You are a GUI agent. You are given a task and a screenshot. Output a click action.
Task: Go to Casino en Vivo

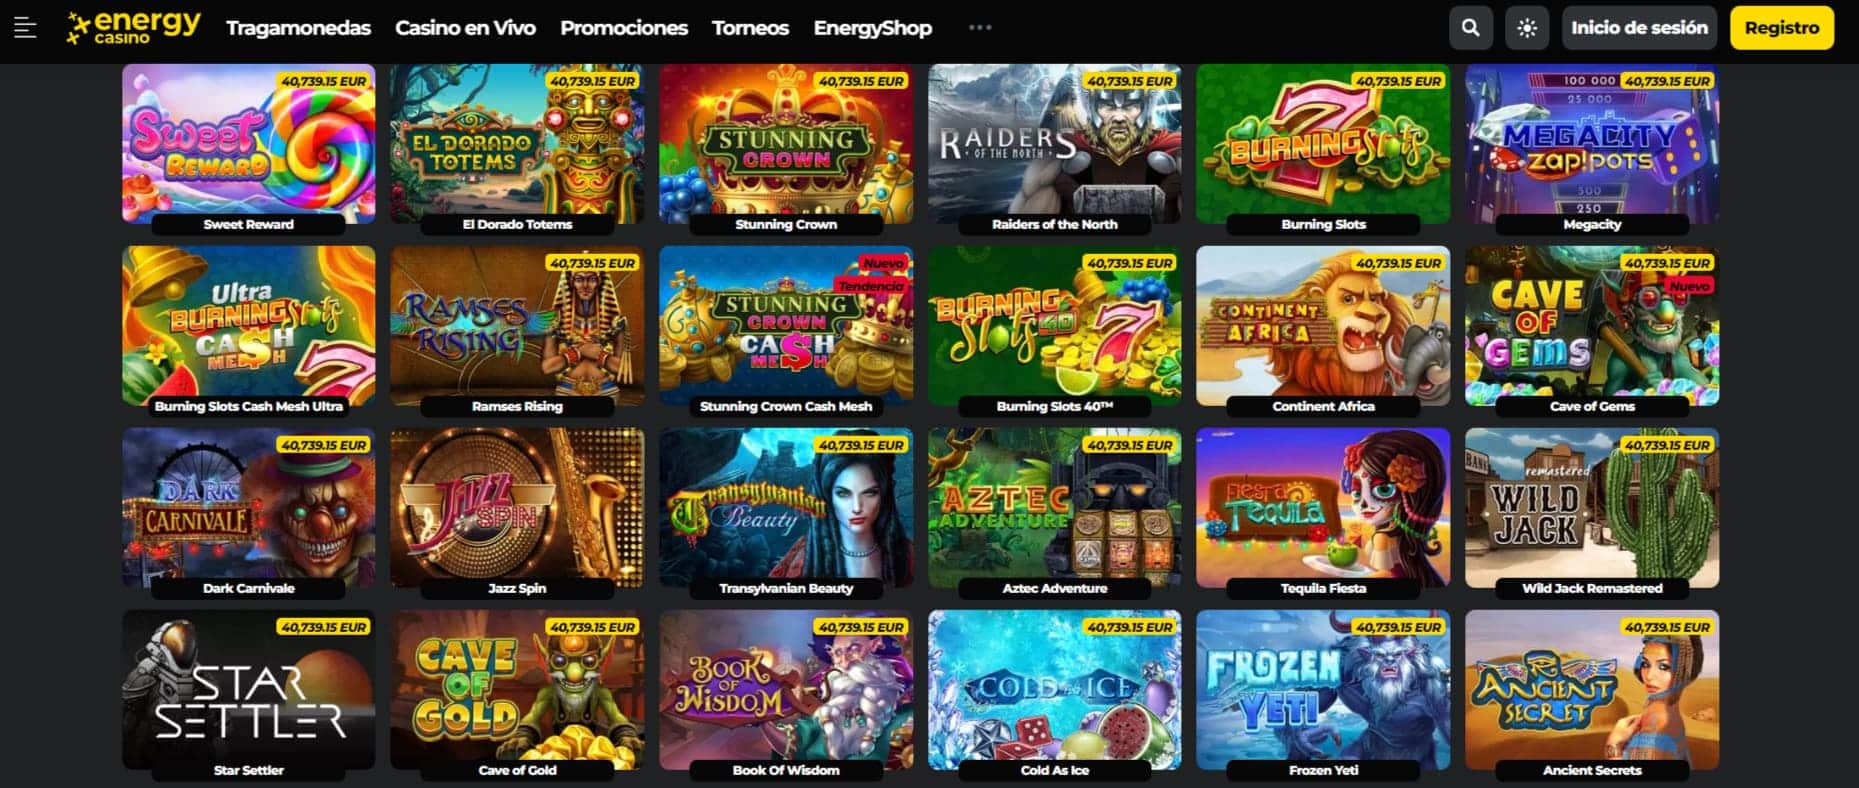tap(465, 28)
